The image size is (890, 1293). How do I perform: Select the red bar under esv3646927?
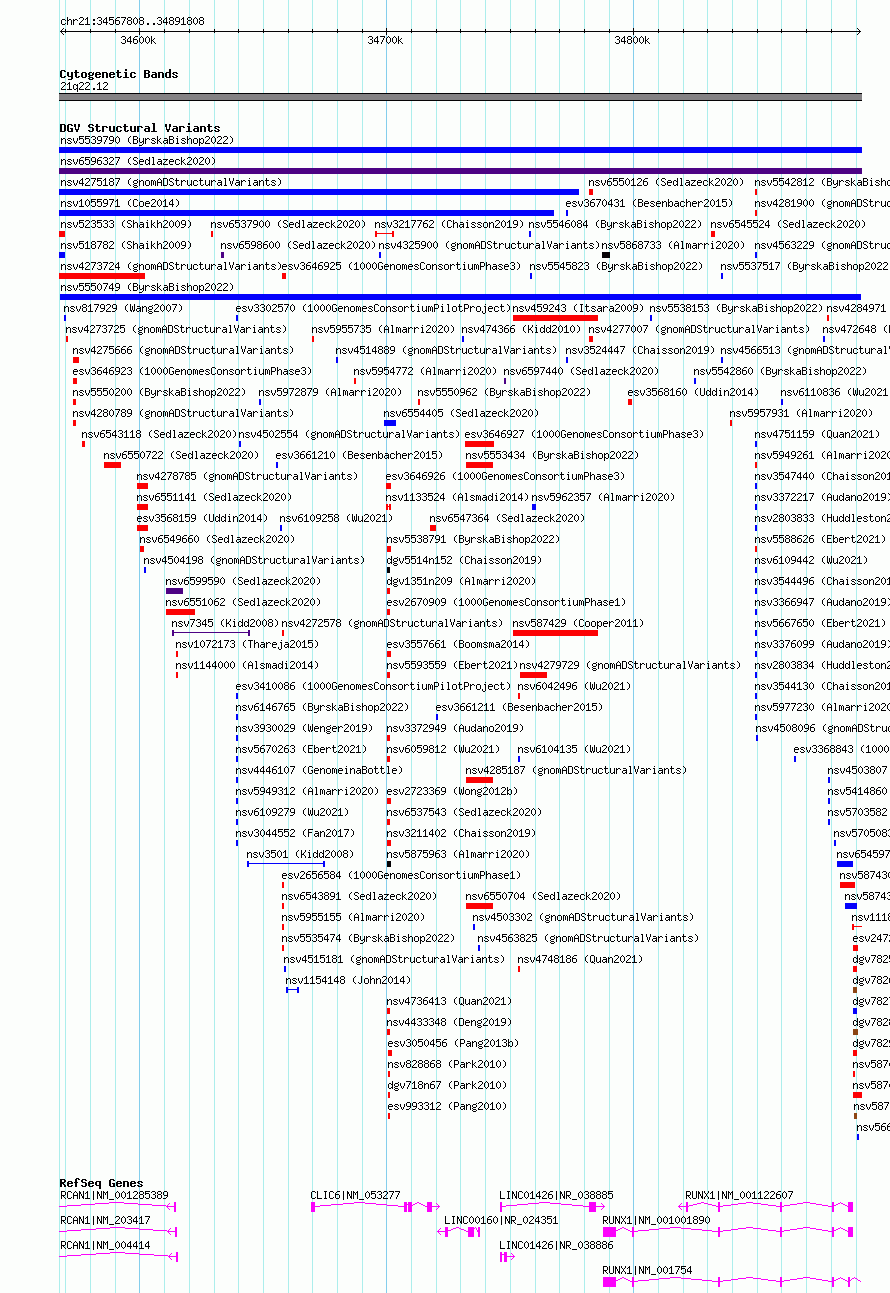click(479, 444)
